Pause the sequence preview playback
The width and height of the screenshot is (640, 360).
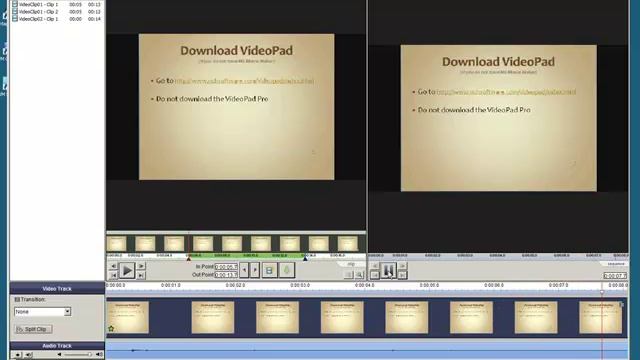coord(388,271)
